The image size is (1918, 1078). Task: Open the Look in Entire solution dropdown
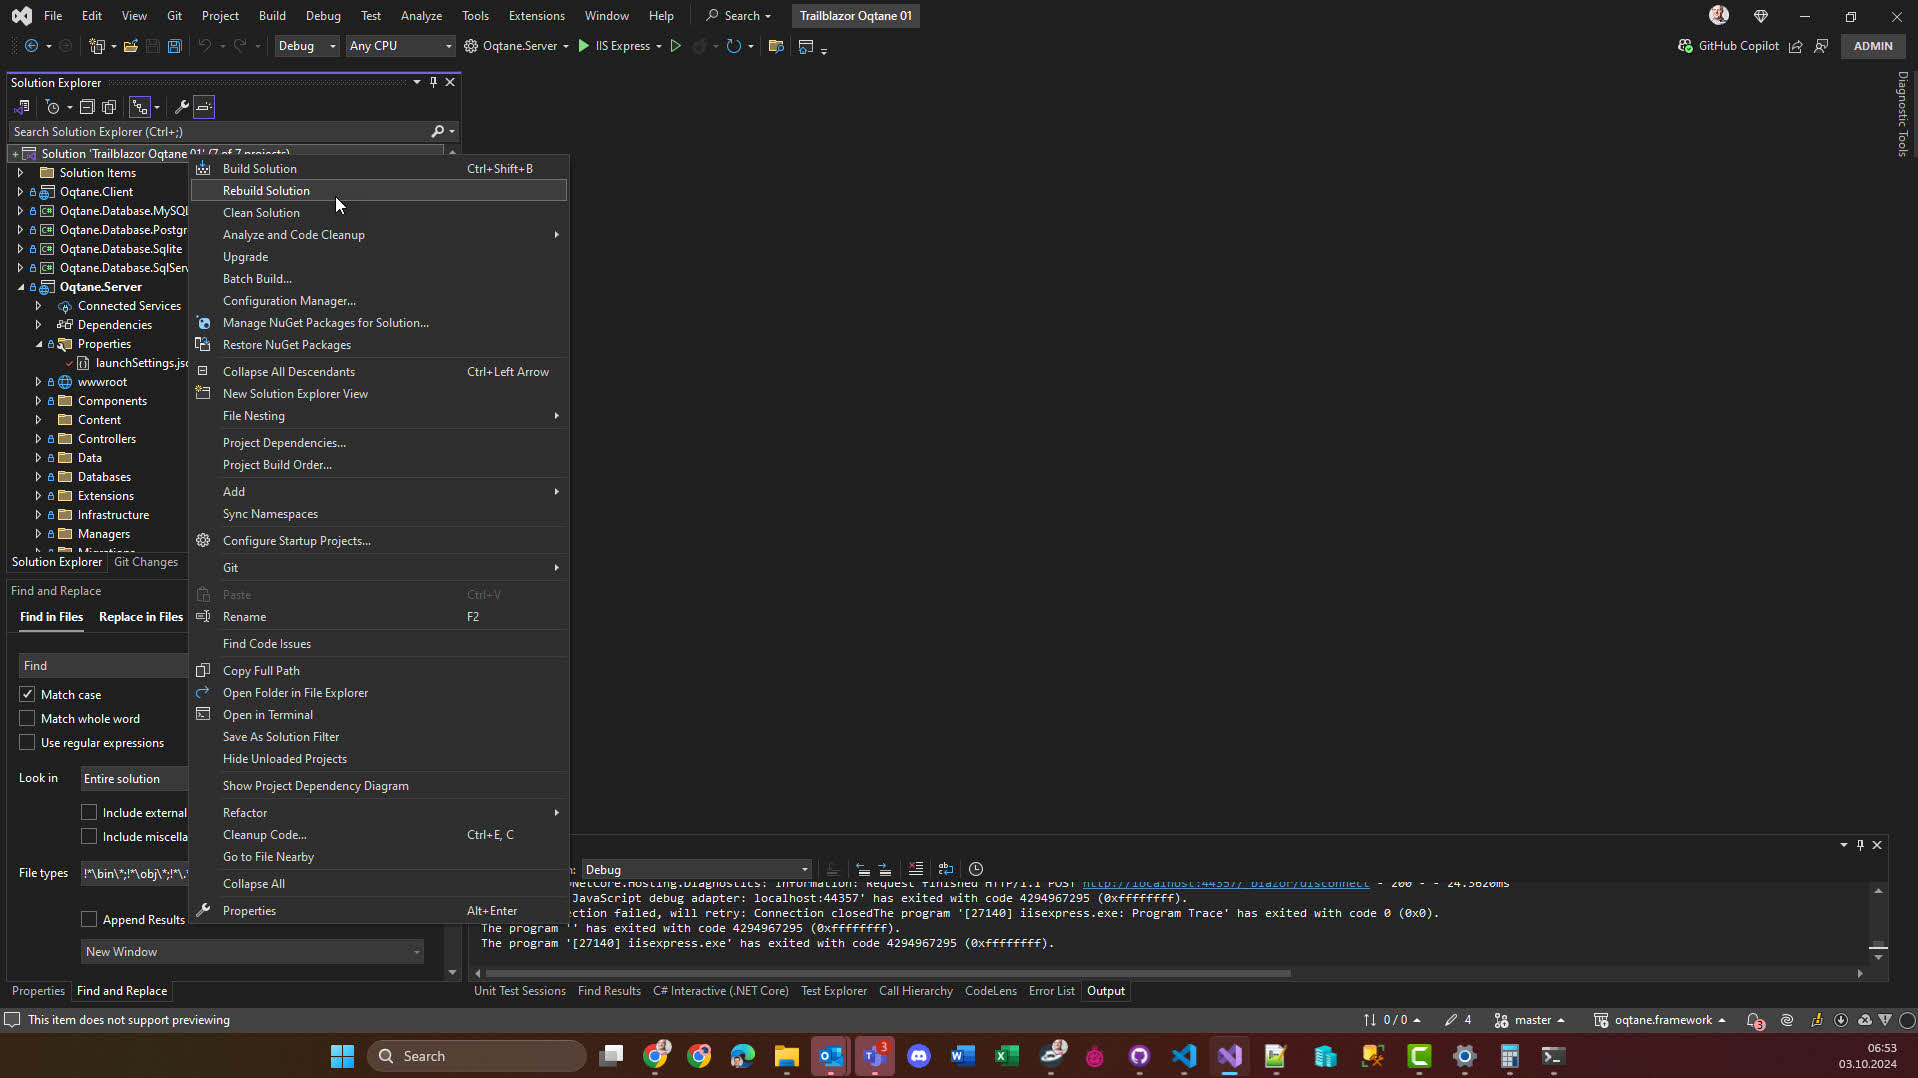point(133,778)
